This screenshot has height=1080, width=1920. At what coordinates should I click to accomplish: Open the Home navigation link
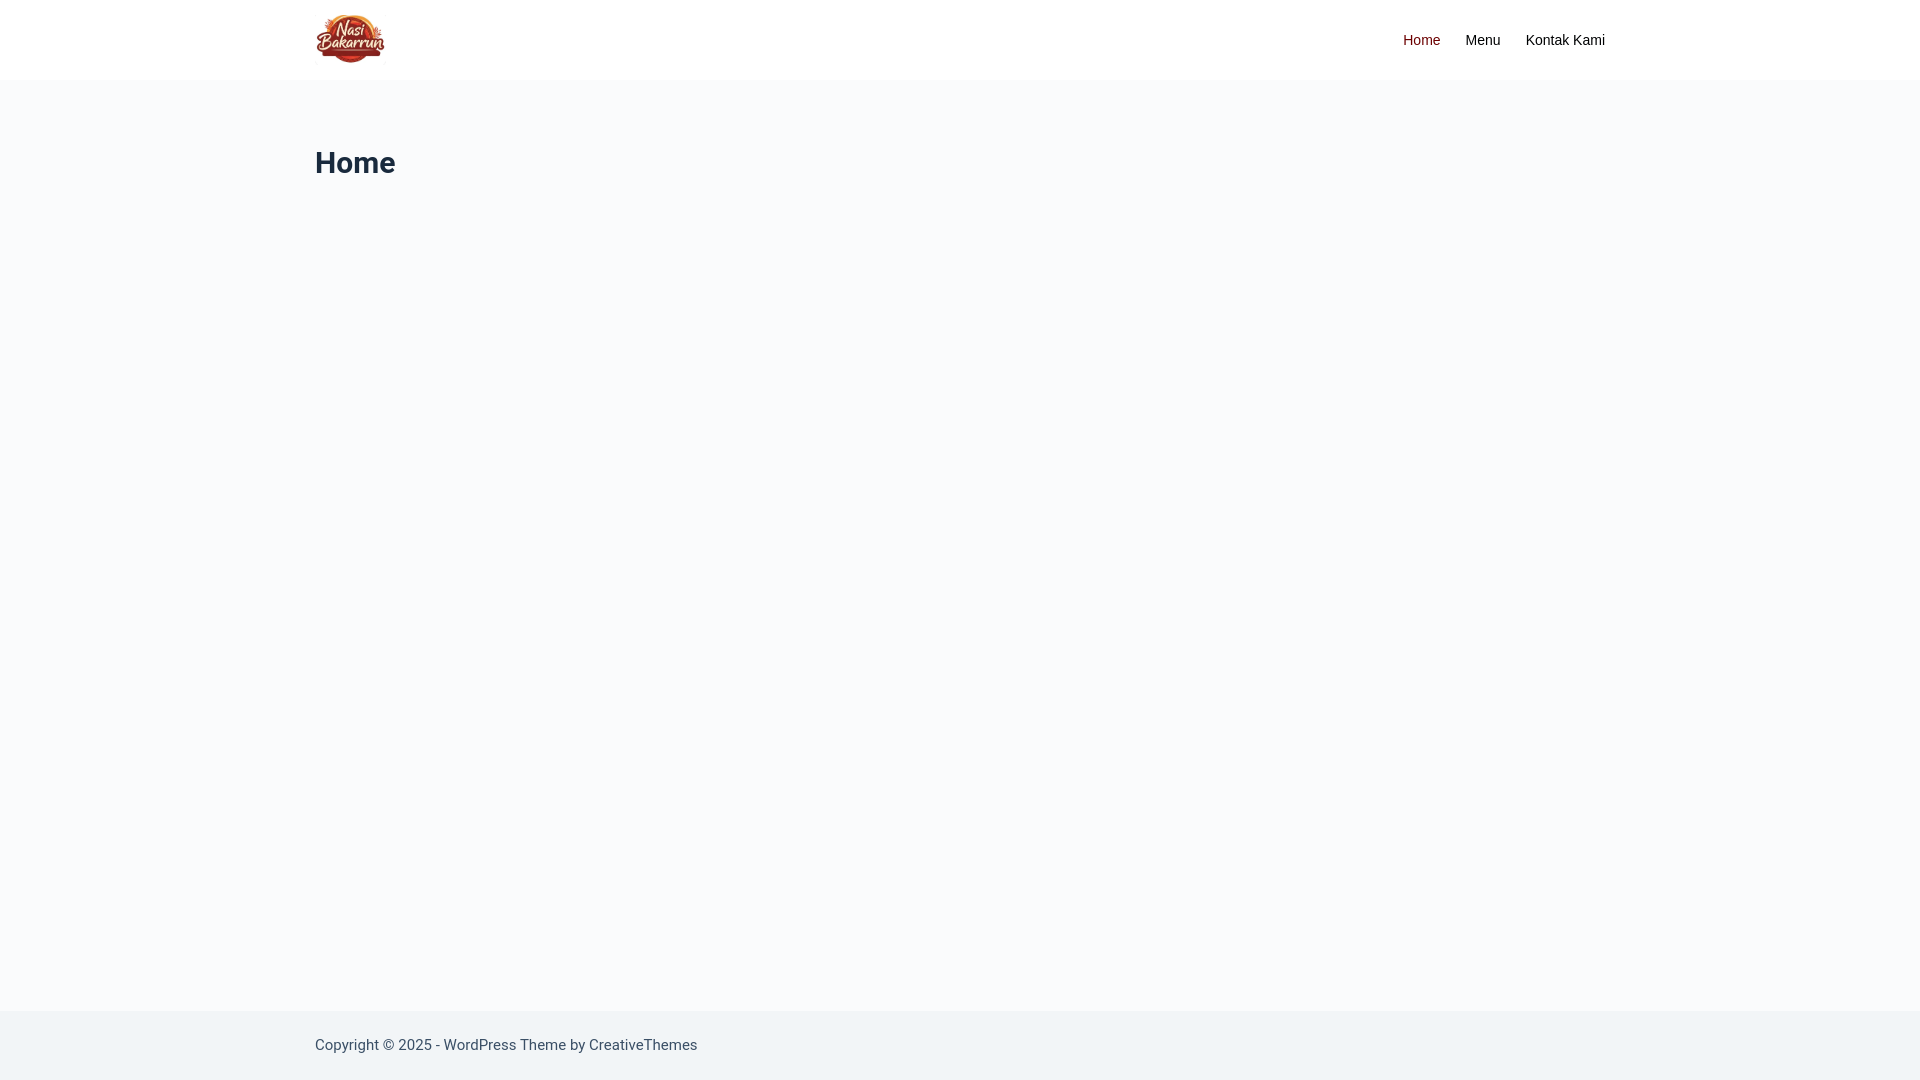(x=1421, y=40)
